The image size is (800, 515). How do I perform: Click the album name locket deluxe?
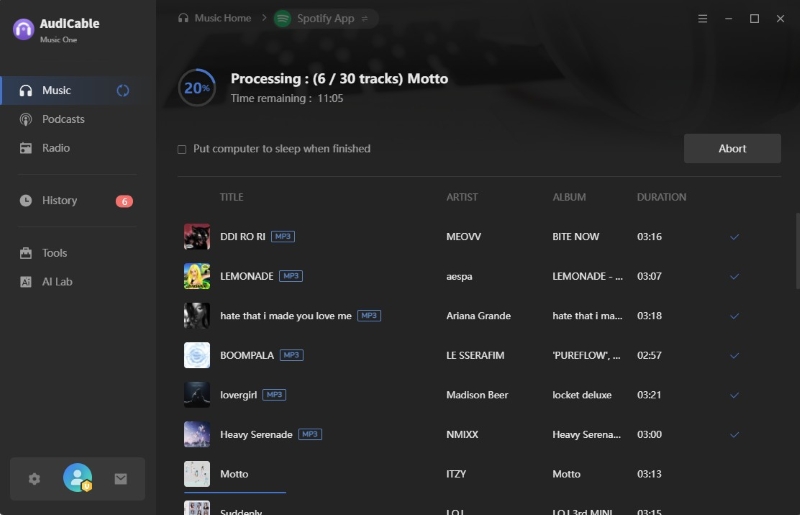click(582, 395)
